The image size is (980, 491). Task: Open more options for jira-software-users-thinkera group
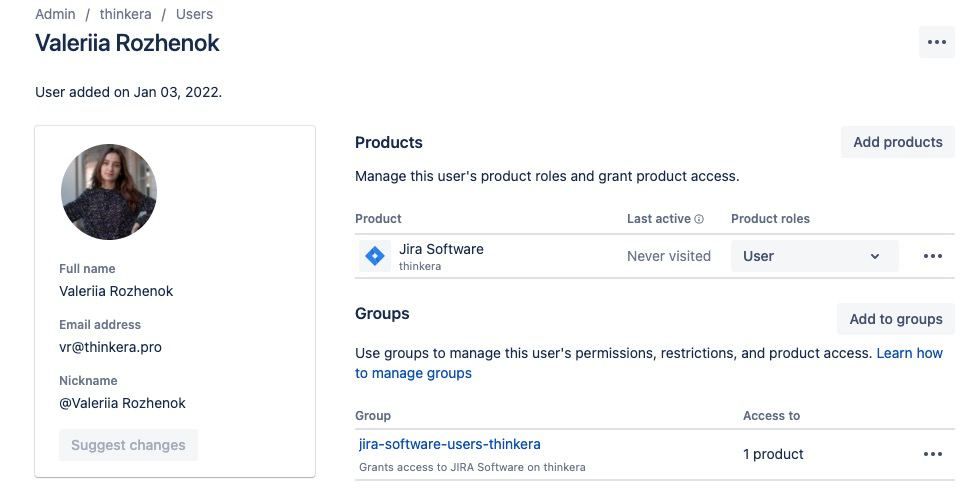932,454
